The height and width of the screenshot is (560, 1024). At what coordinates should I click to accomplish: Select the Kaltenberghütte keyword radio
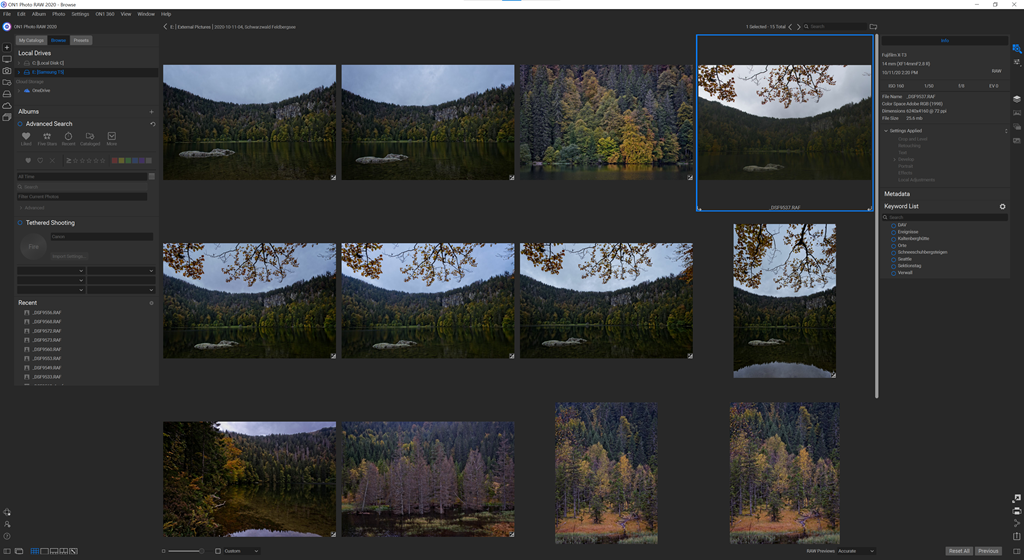point(894,238)
